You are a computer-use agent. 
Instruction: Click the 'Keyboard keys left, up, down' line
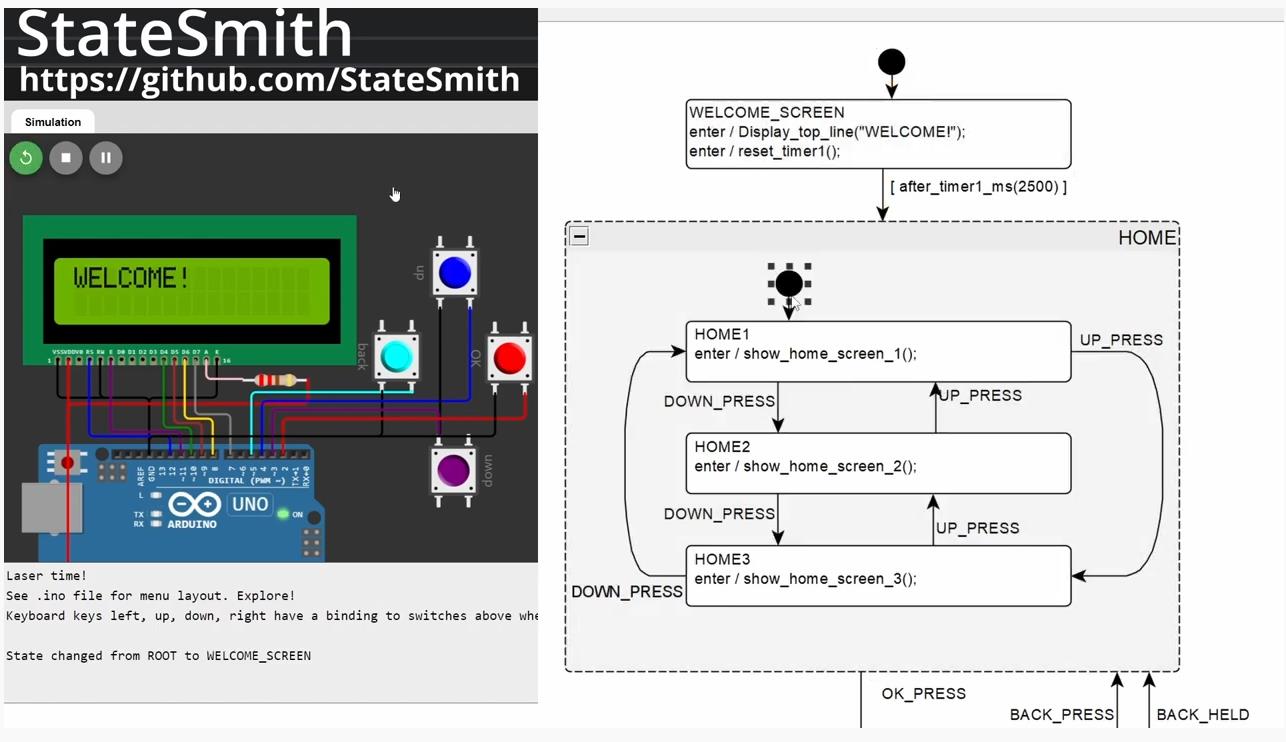pyautogui.click(x=272, y=615)
